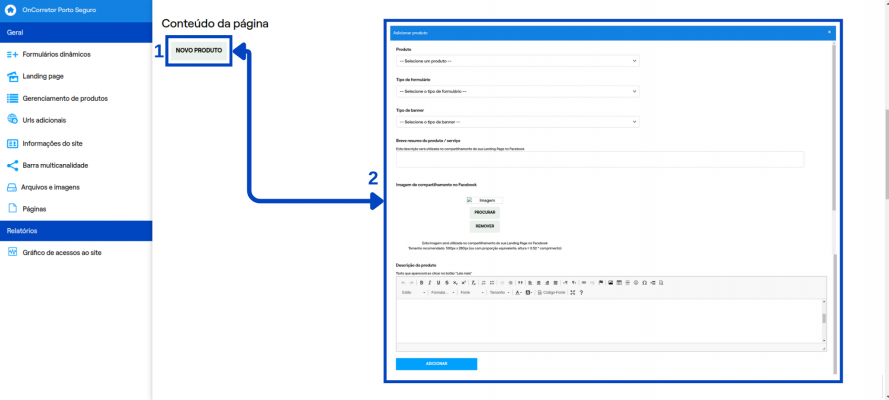Click the Redo icon in editor toolbar
The image size is (889, 400).
[x=412, y=283]
